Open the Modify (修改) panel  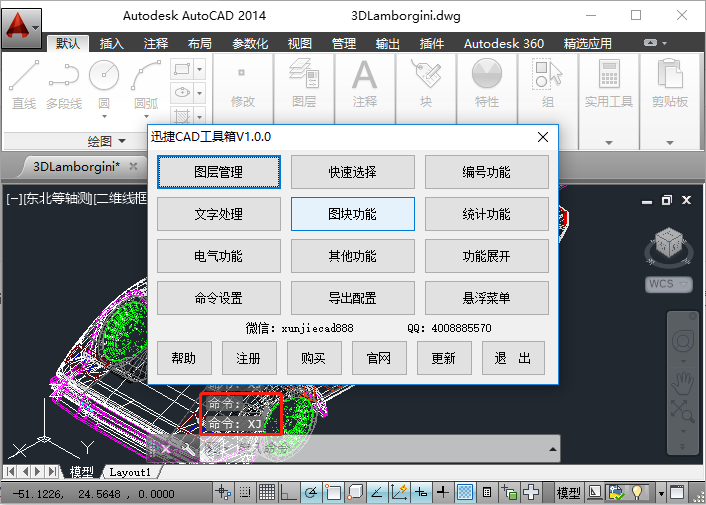point(243,88)
